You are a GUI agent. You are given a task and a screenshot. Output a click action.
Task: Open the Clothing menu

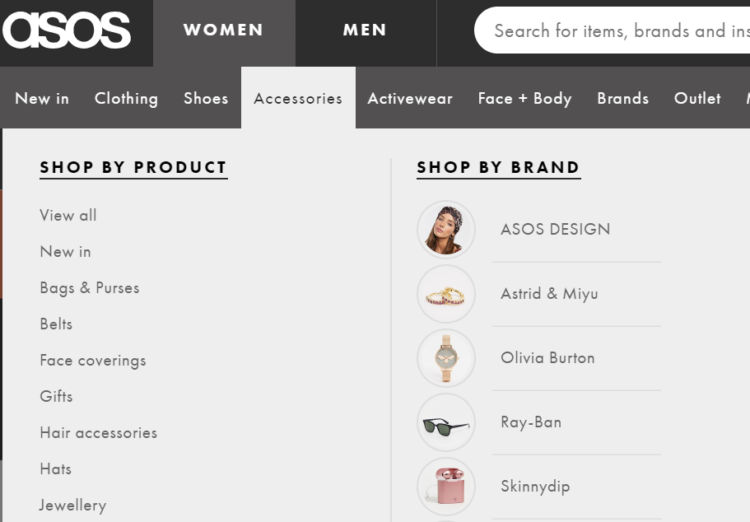coord(126,98)
